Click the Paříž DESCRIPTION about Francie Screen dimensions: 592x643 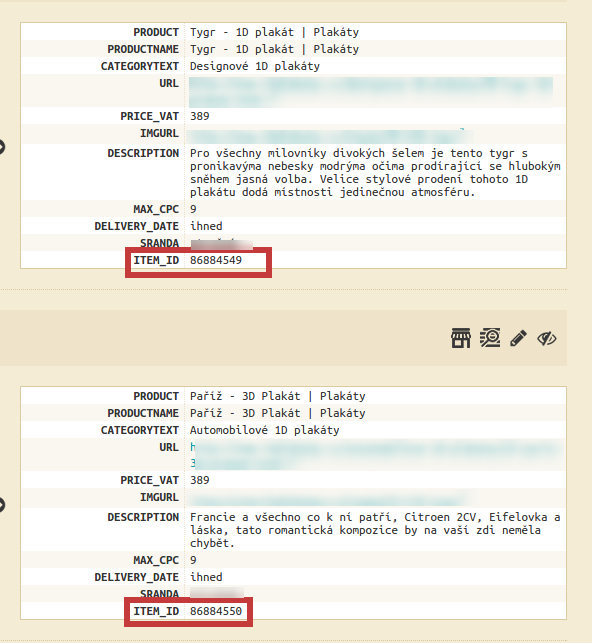point(375,530)
